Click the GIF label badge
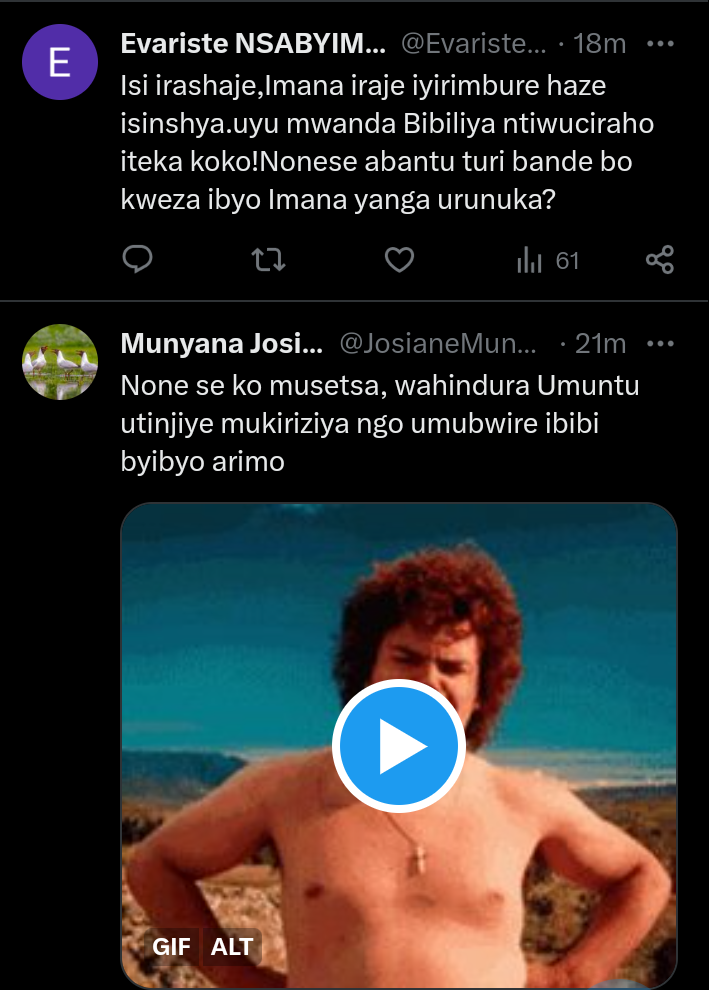Screen dimensions: 709x990 pyautogui.click(x=172, y=946)
